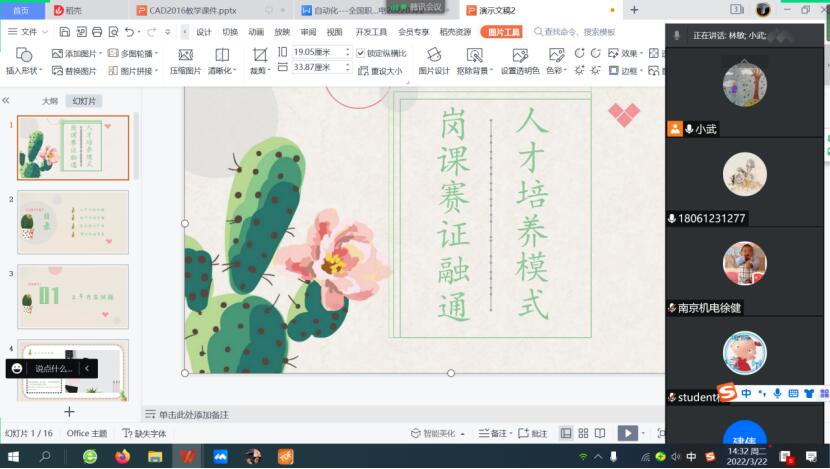This screenshot has height=469, width=830.
Task: Open the 色彩 (Color) adjustment option
Action: pos(558,71)
